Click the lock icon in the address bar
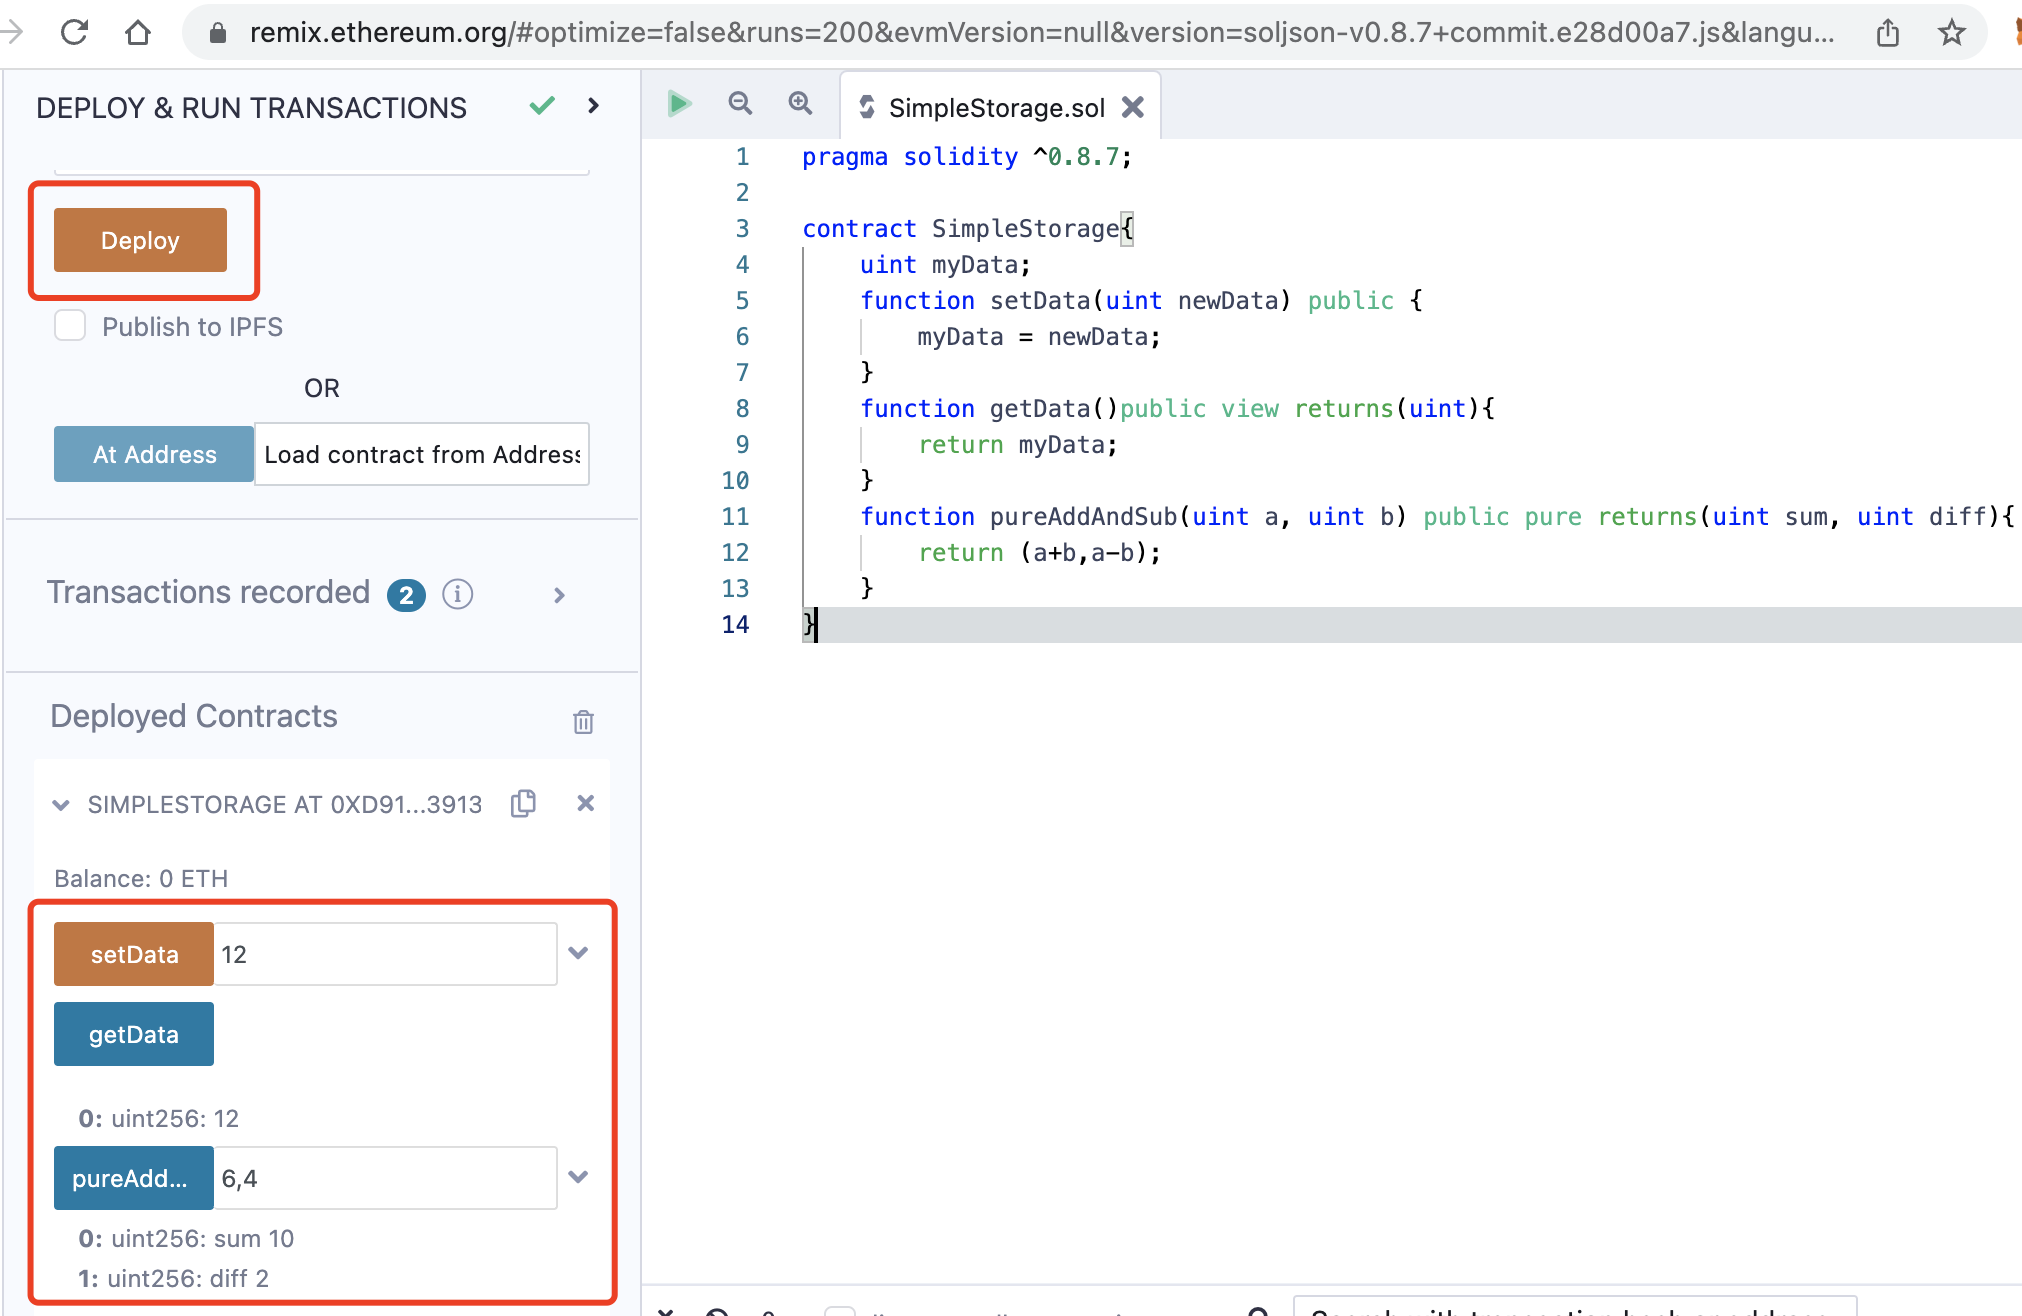This screenshot has height=1316, width=2022. tap(217, 33)
